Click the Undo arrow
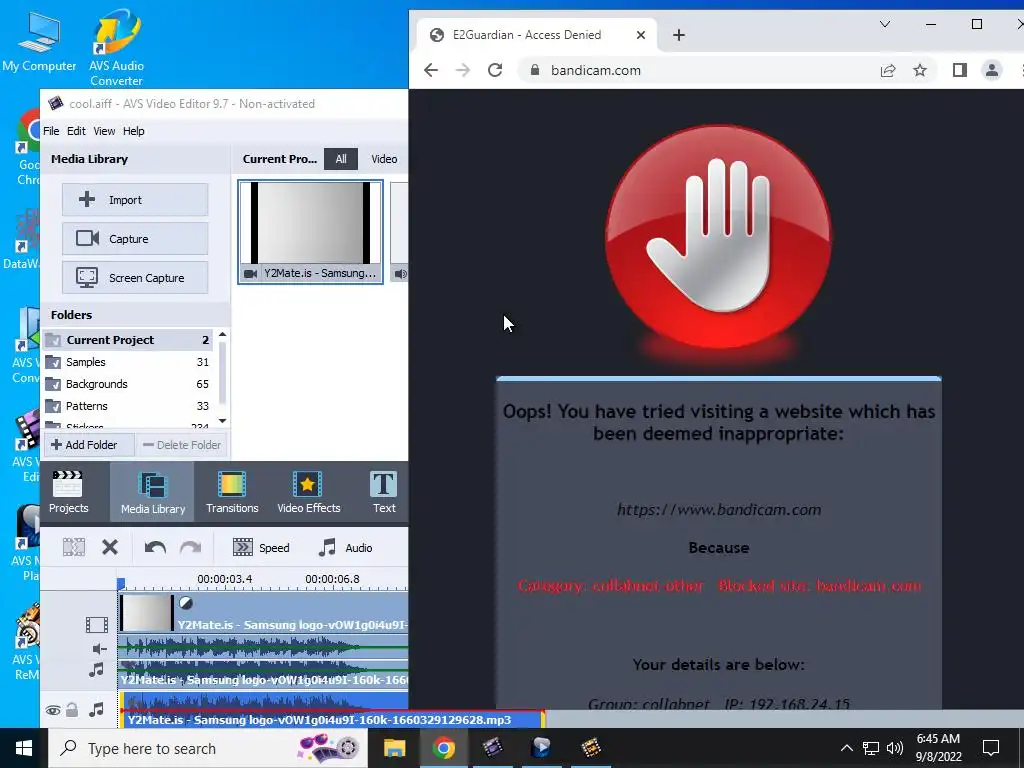Screen dimensions: 1024x768 click(x=155, y=547)
